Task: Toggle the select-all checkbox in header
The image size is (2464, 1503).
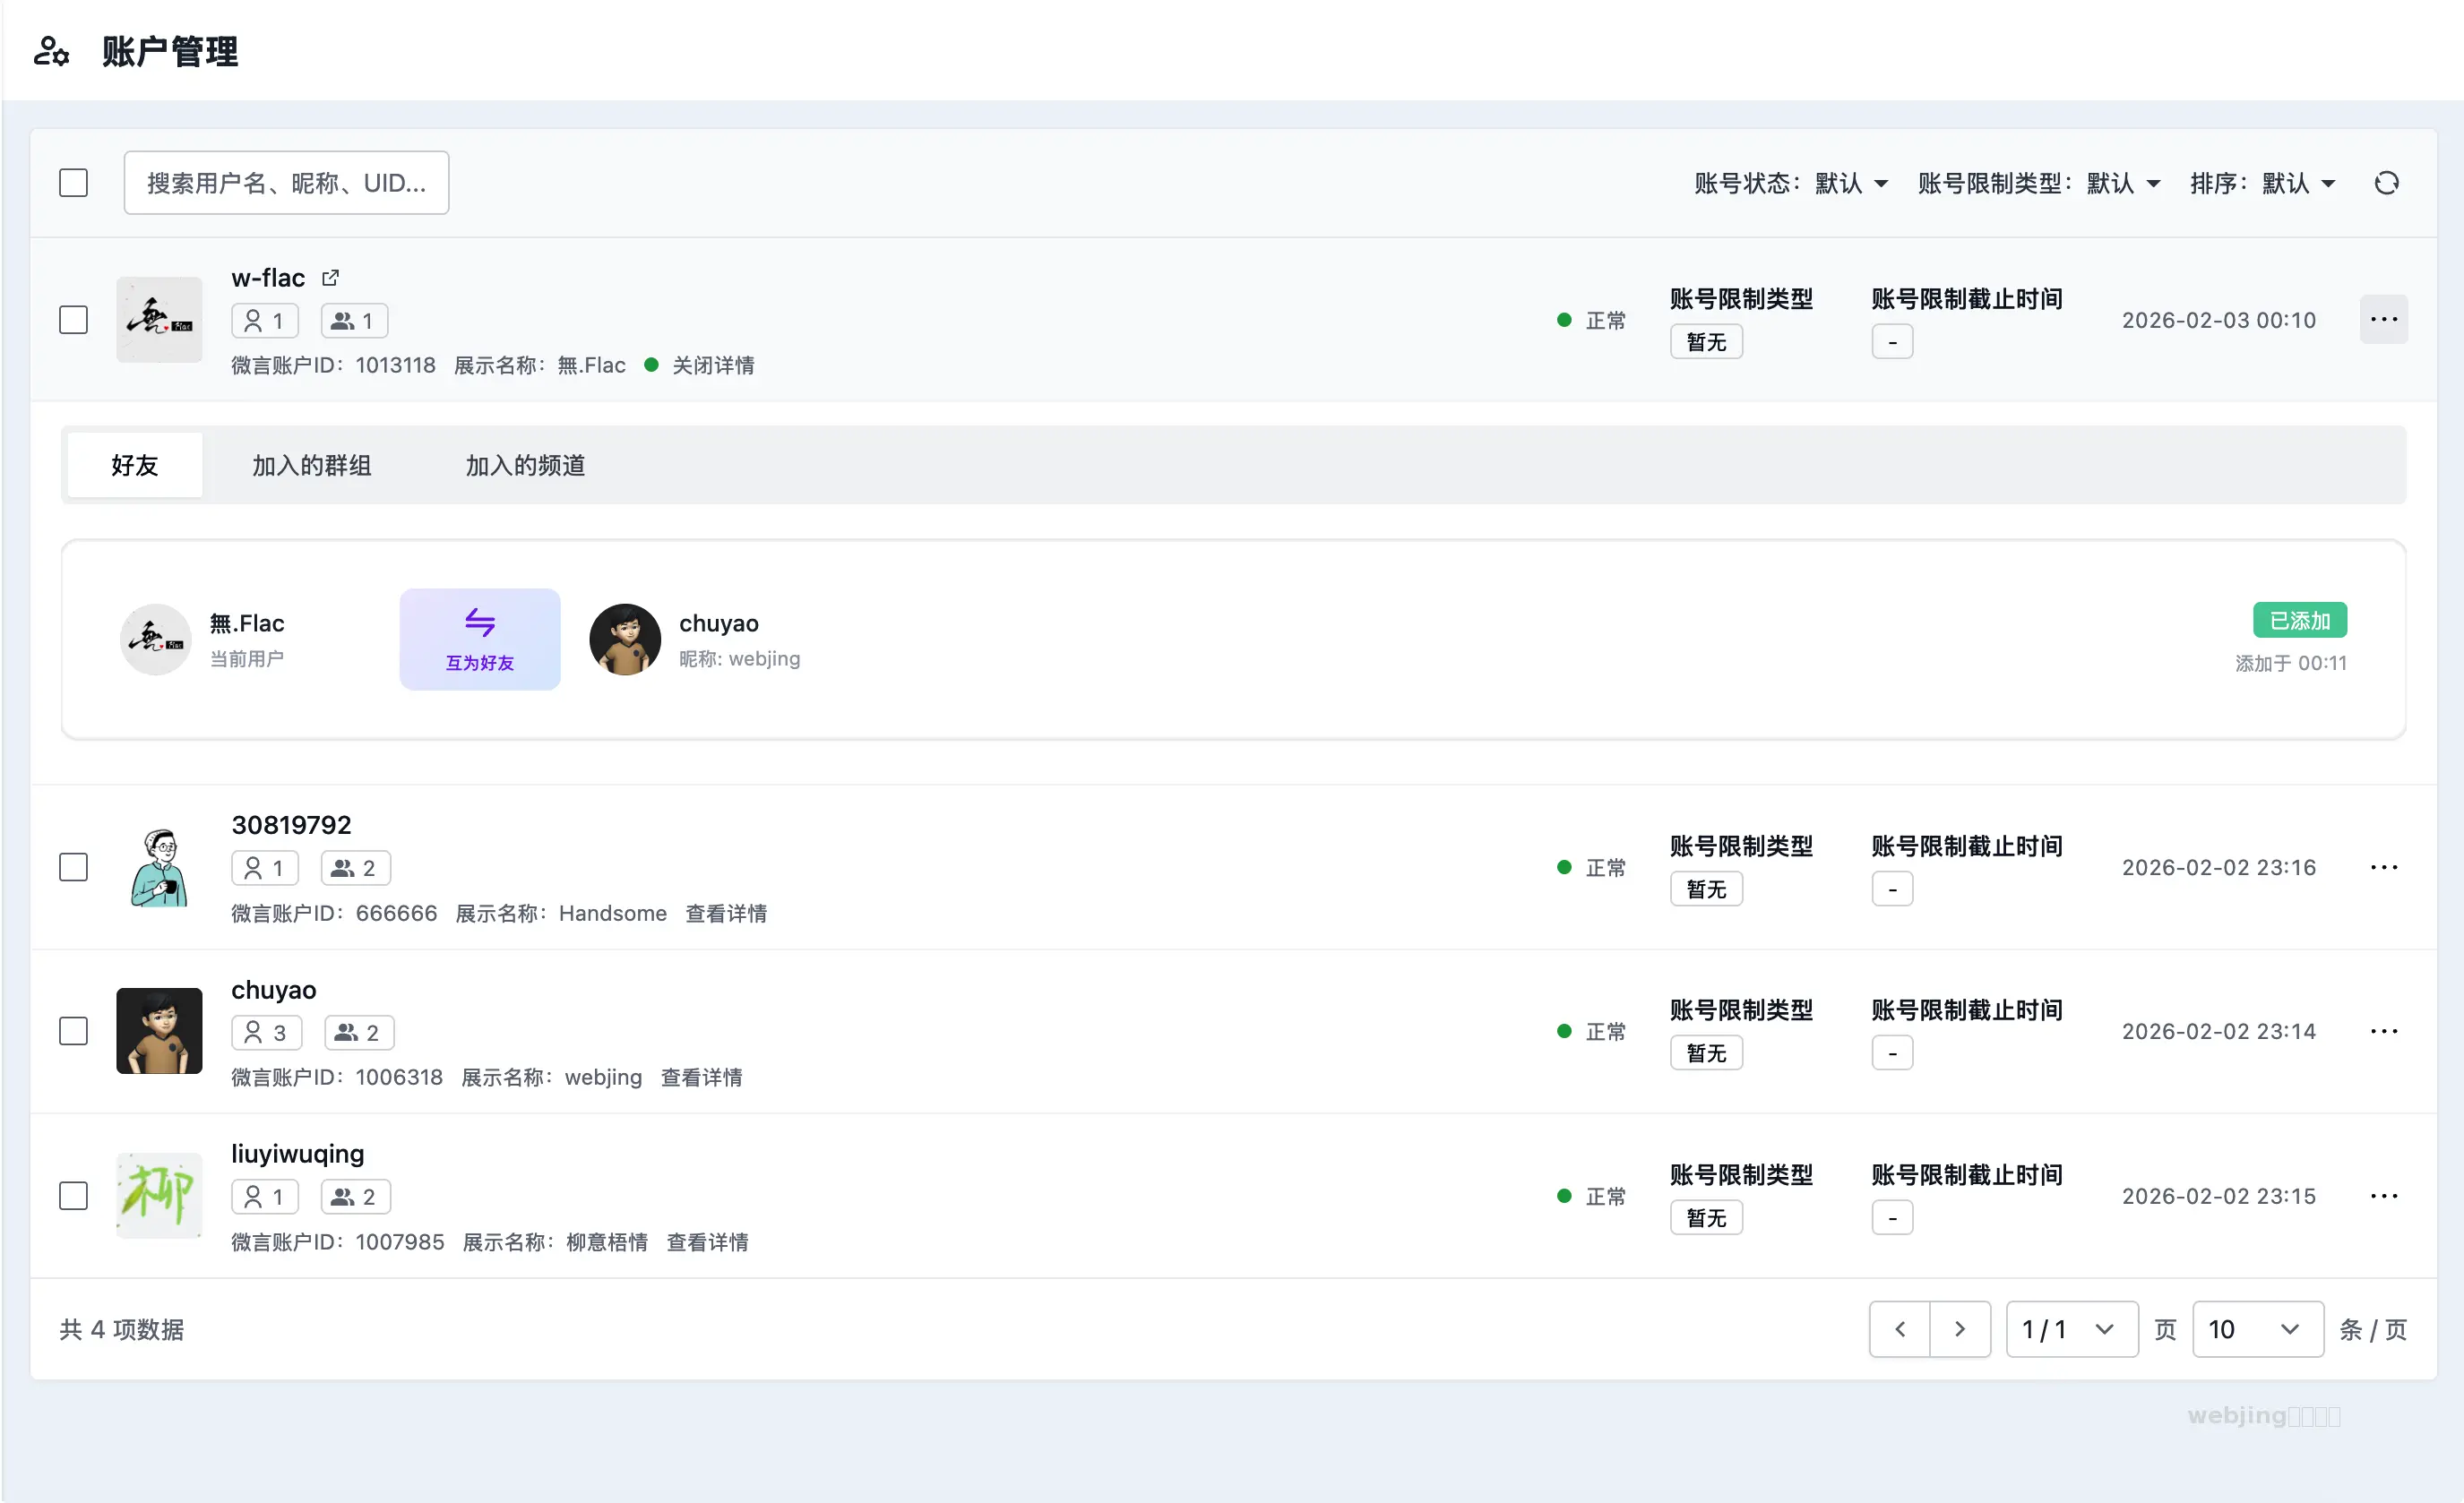Action: tap(73, 183)
